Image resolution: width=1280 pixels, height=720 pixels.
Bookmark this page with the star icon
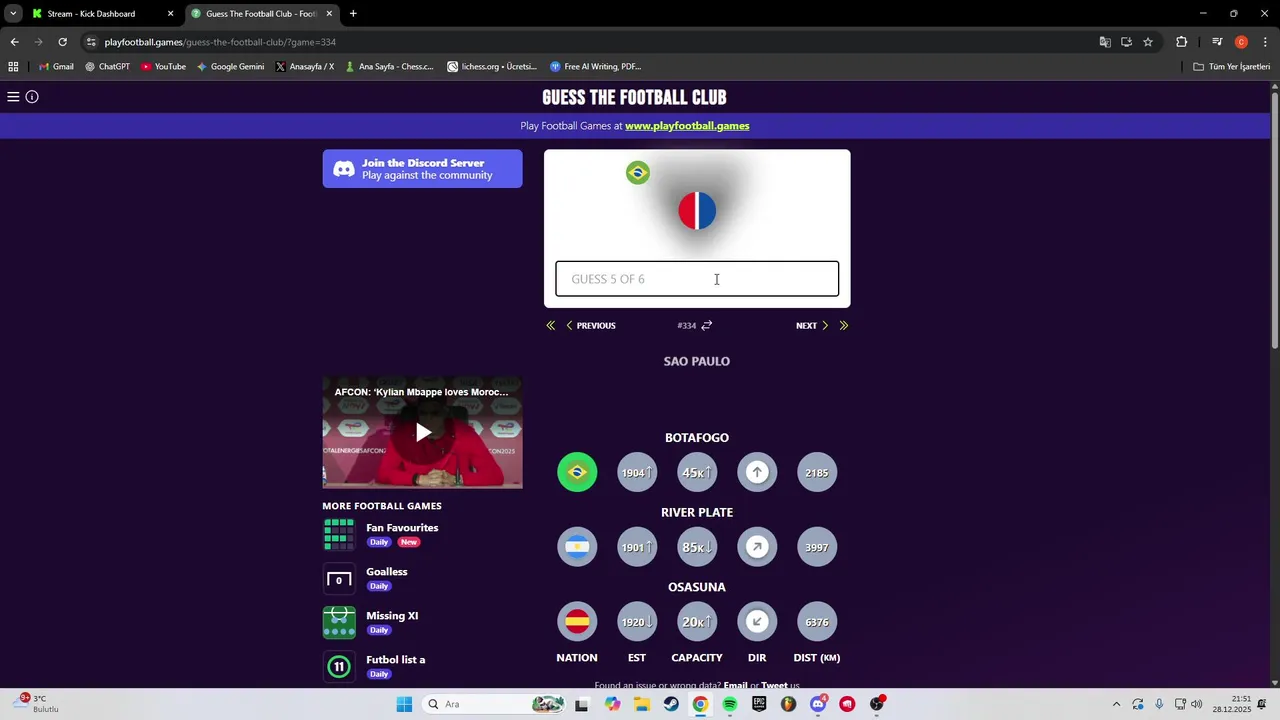(1148, 42)
